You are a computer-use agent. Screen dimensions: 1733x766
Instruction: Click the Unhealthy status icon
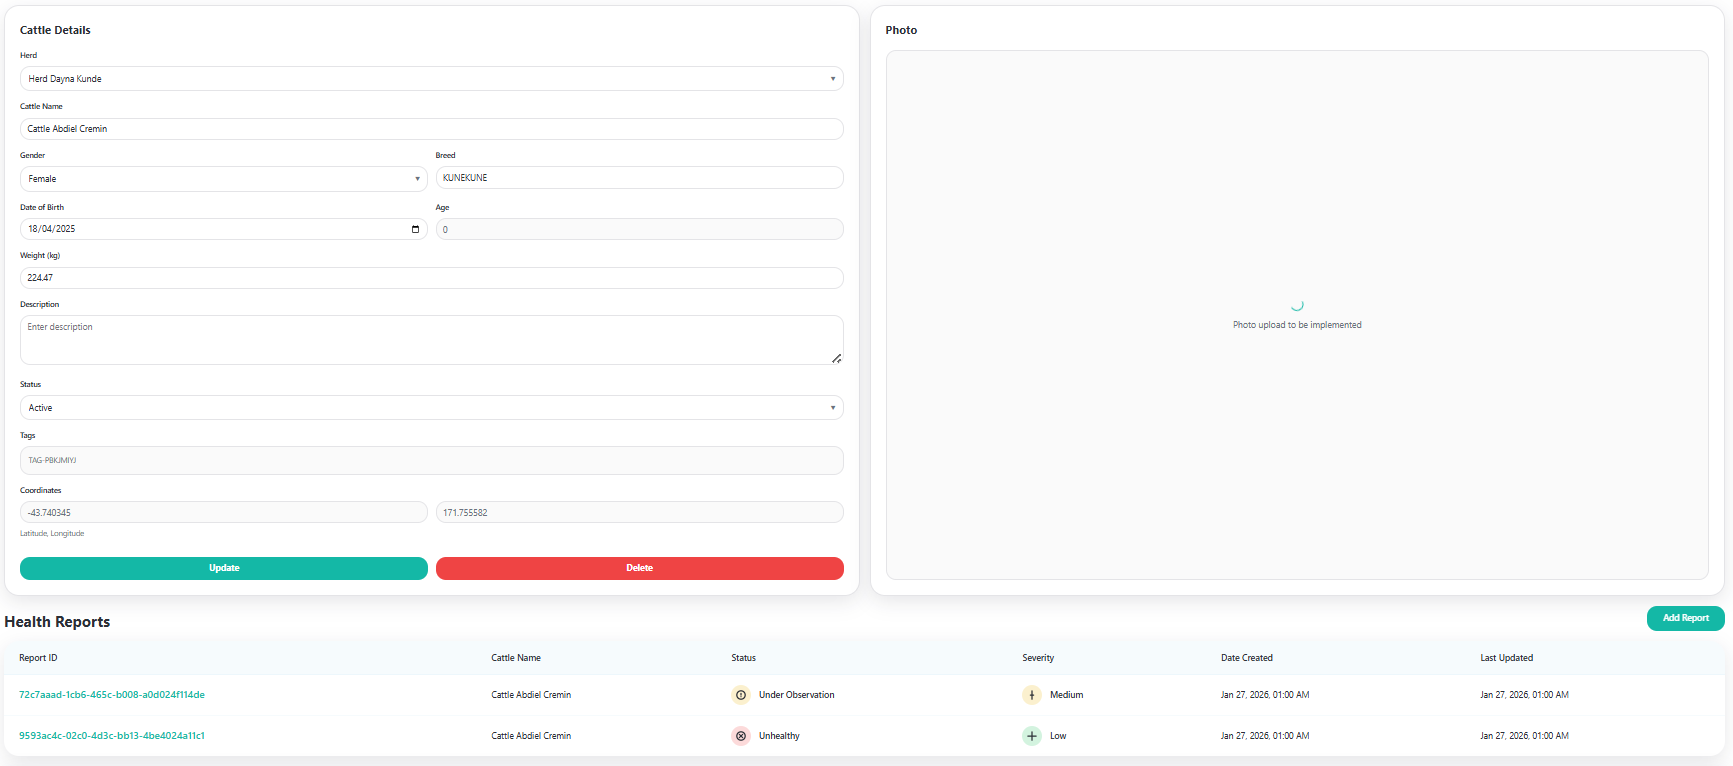click(741, 736)
